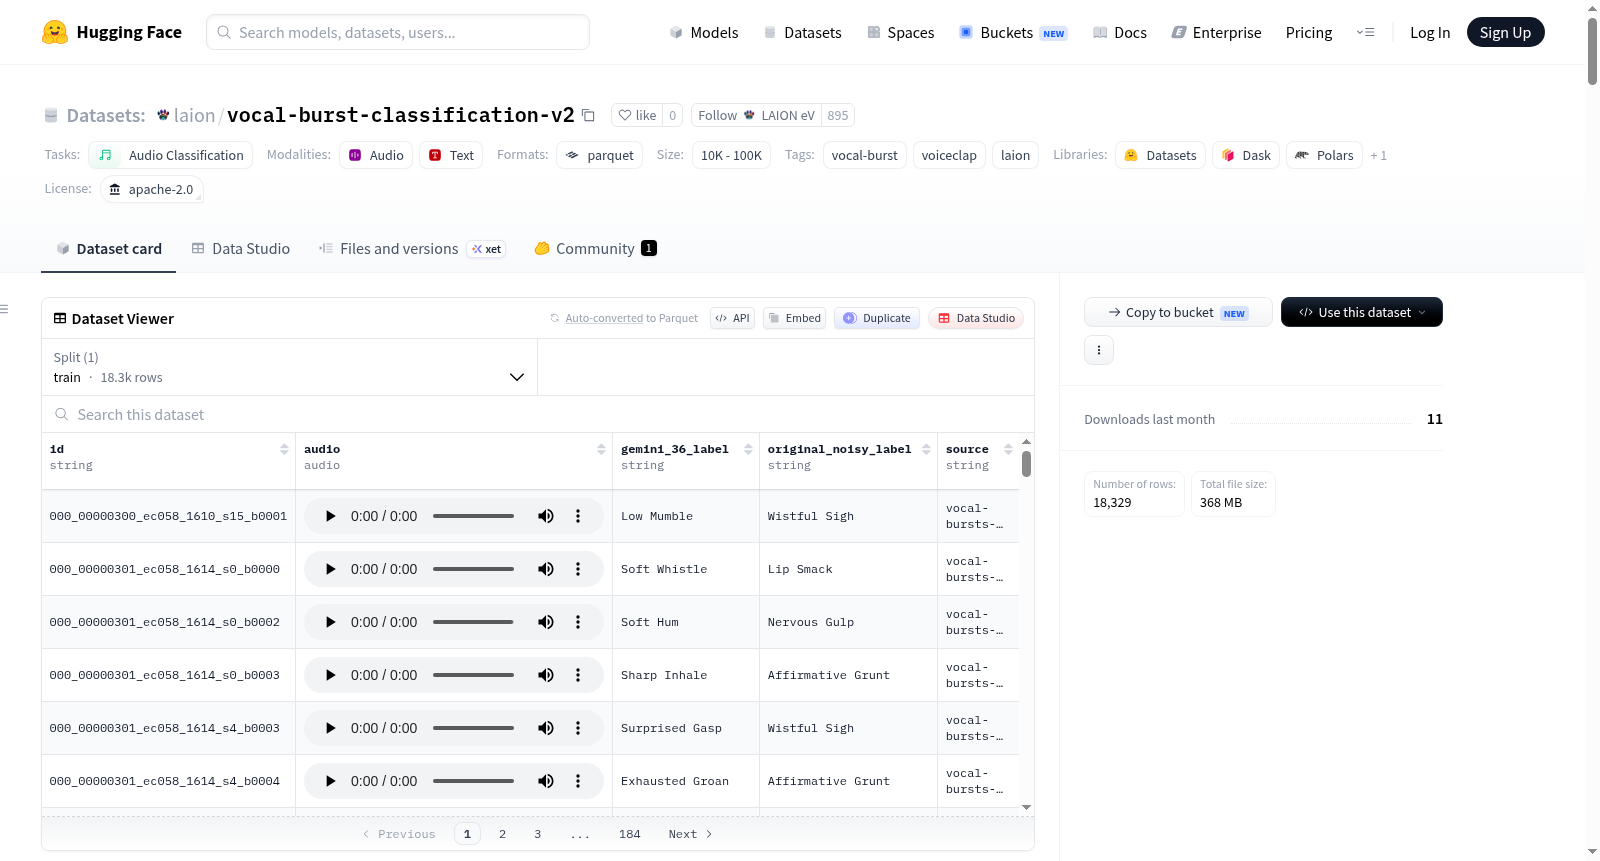The image size is (1600, 861).
Task: Open the Use this dataset dropdown
Action: tap(1362, 312)
